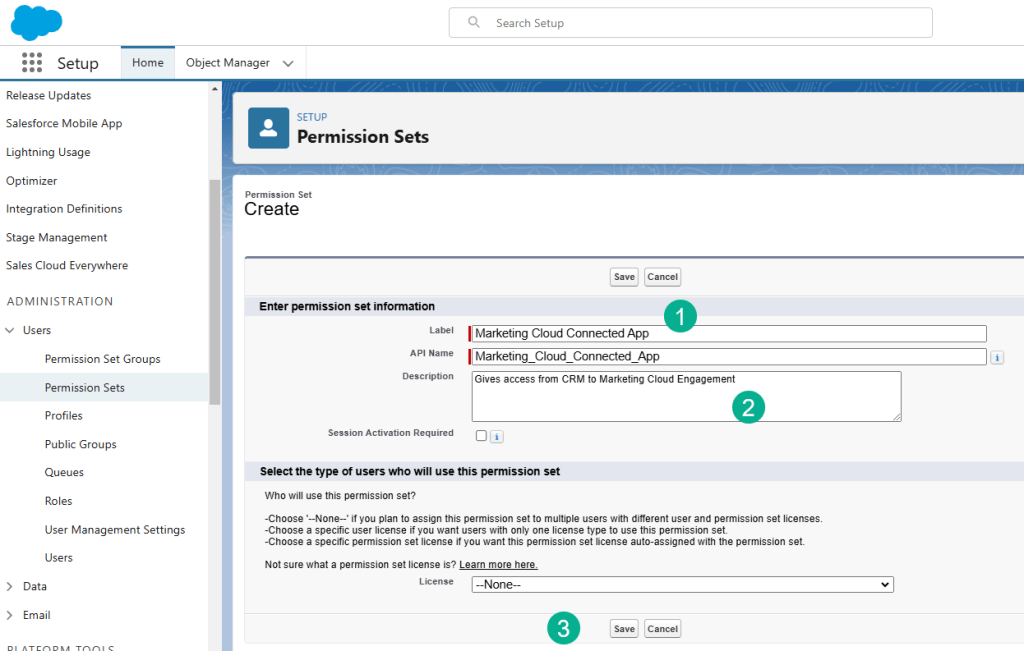Select Profiles in the sidebar
The width and height of the screenshot is (1024, 651).
click(64, 415)
